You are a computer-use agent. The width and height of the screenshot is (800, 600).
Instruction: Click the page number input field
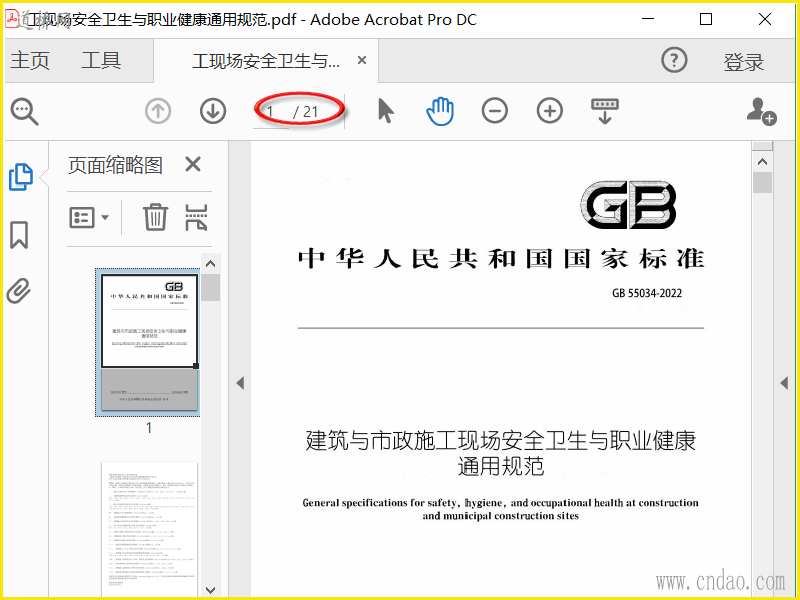[271, 112]
